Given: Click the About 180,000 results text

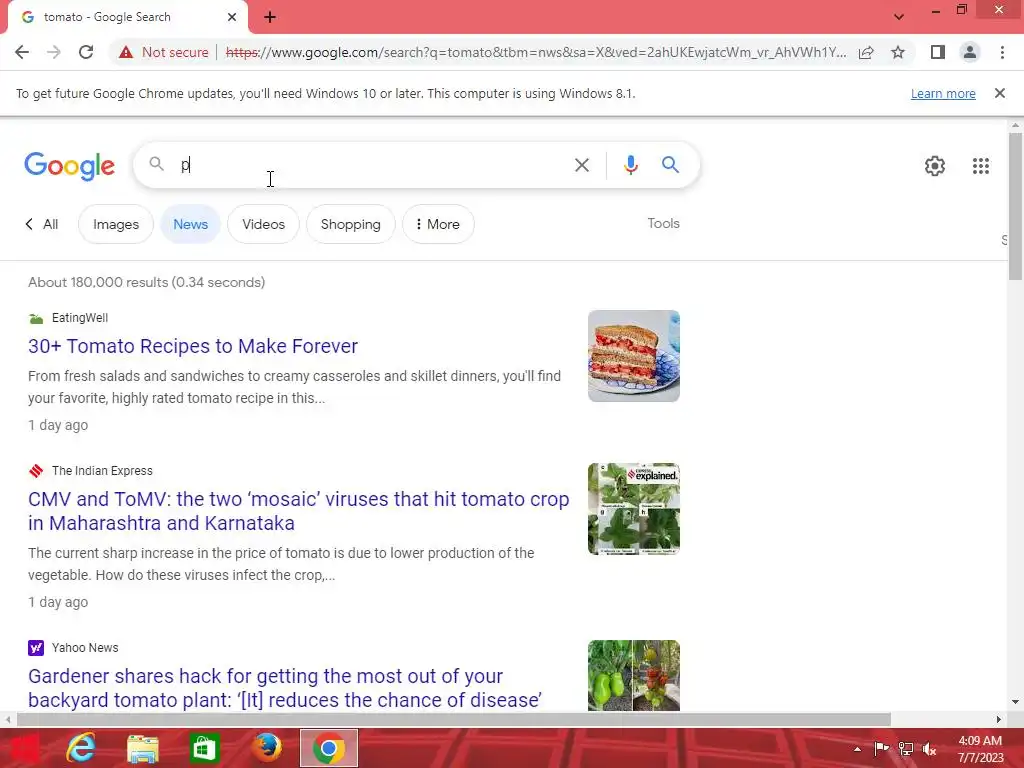Looking at the screenshot, I should pos(146,282).
